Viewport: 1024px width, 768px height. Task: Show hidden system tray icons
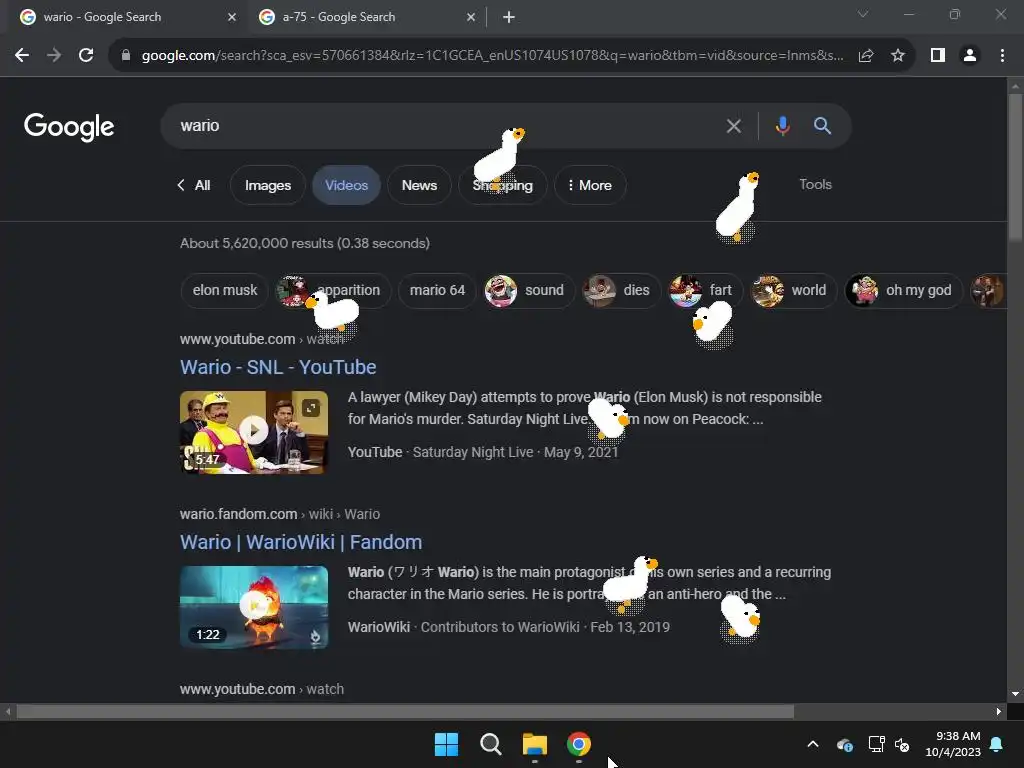(813, 744)
